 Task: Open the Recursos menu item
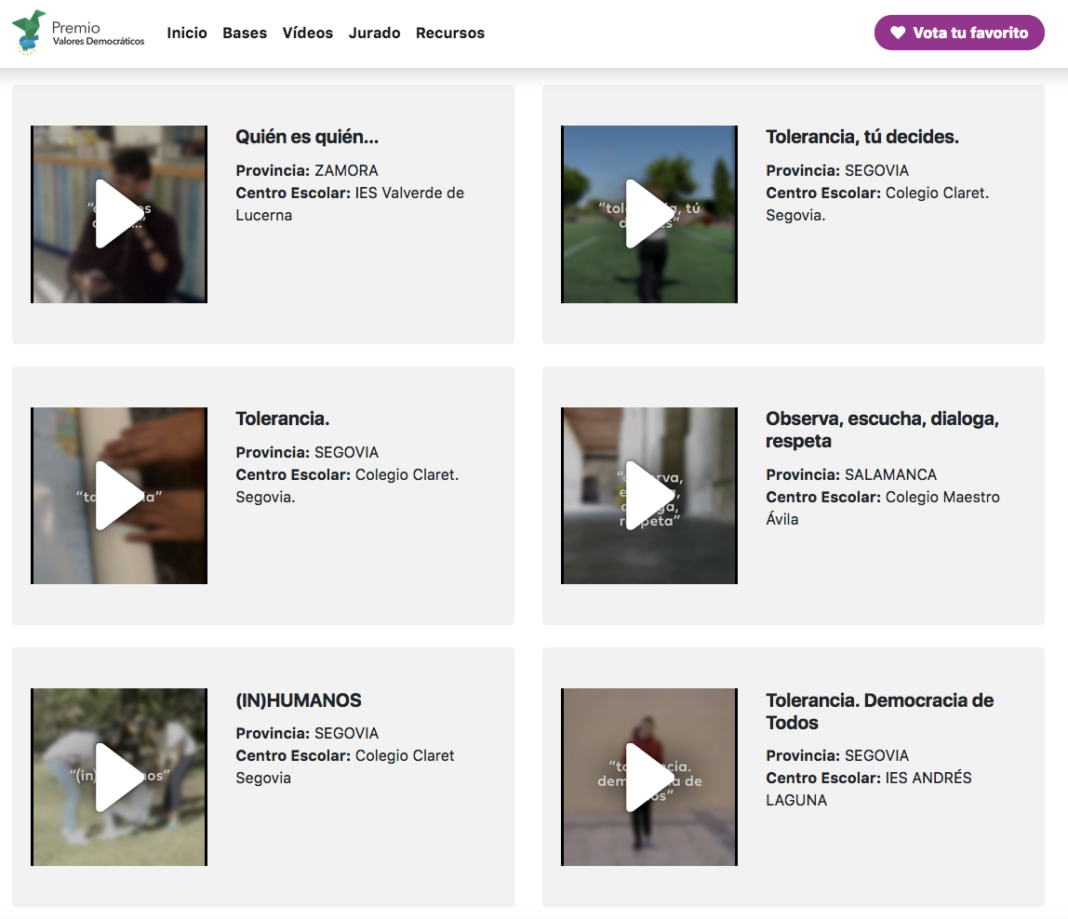[x=450, y=33]
